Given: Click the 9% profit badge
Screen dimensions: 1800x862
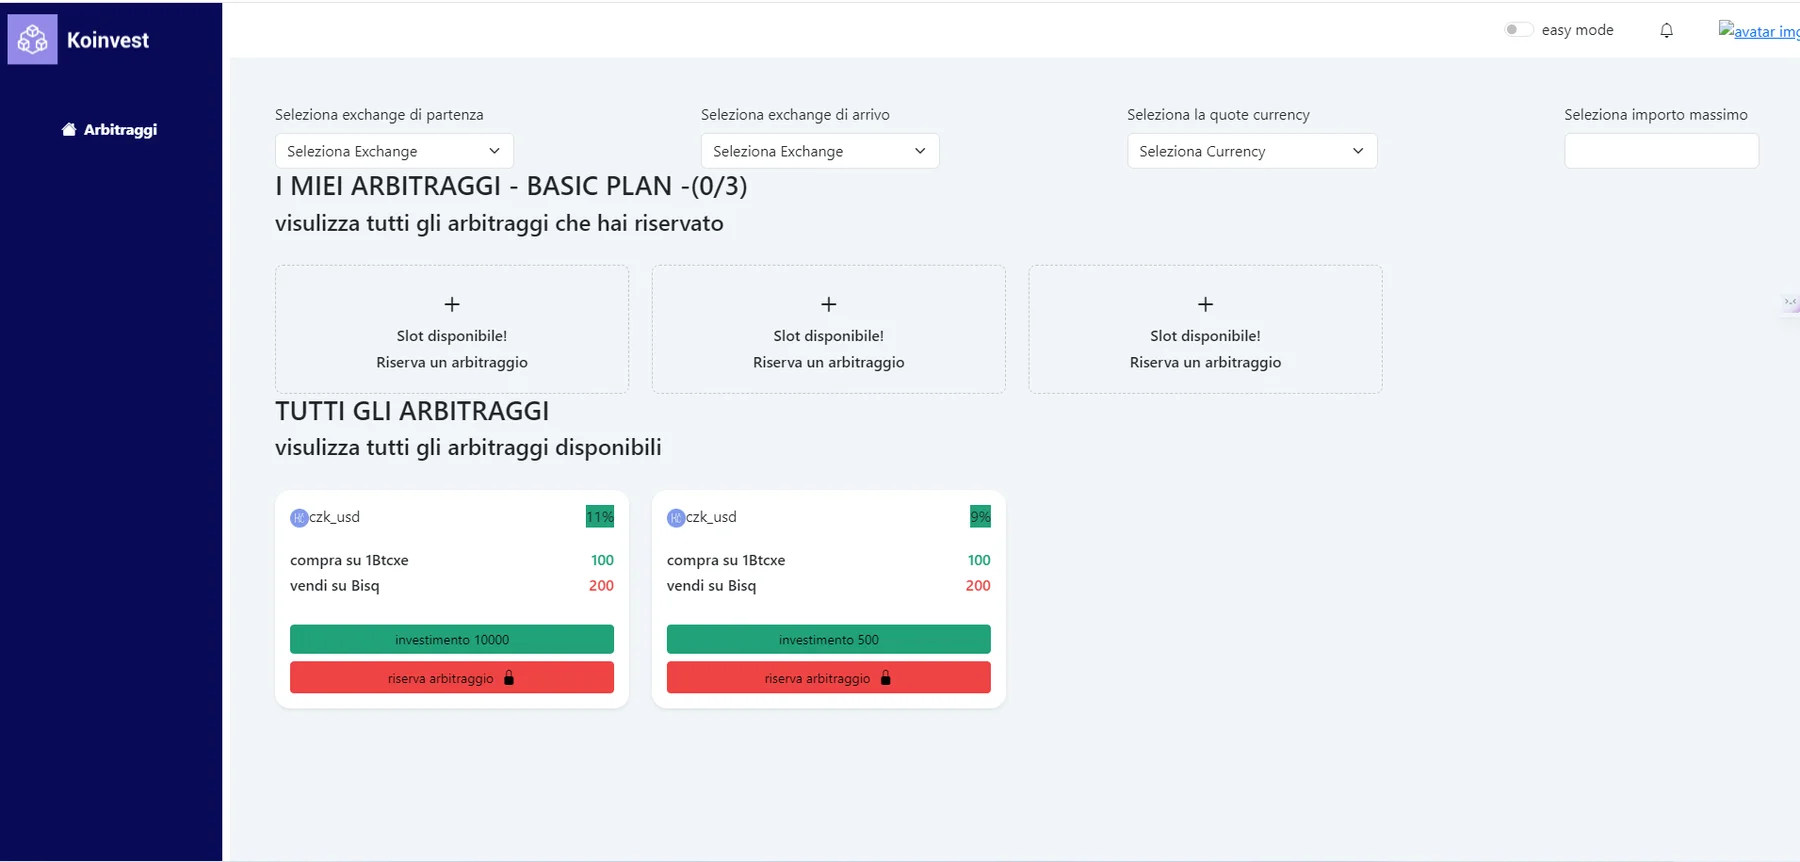Looking at the screenshot, I should pyautogui.click(x=980, y=517).
